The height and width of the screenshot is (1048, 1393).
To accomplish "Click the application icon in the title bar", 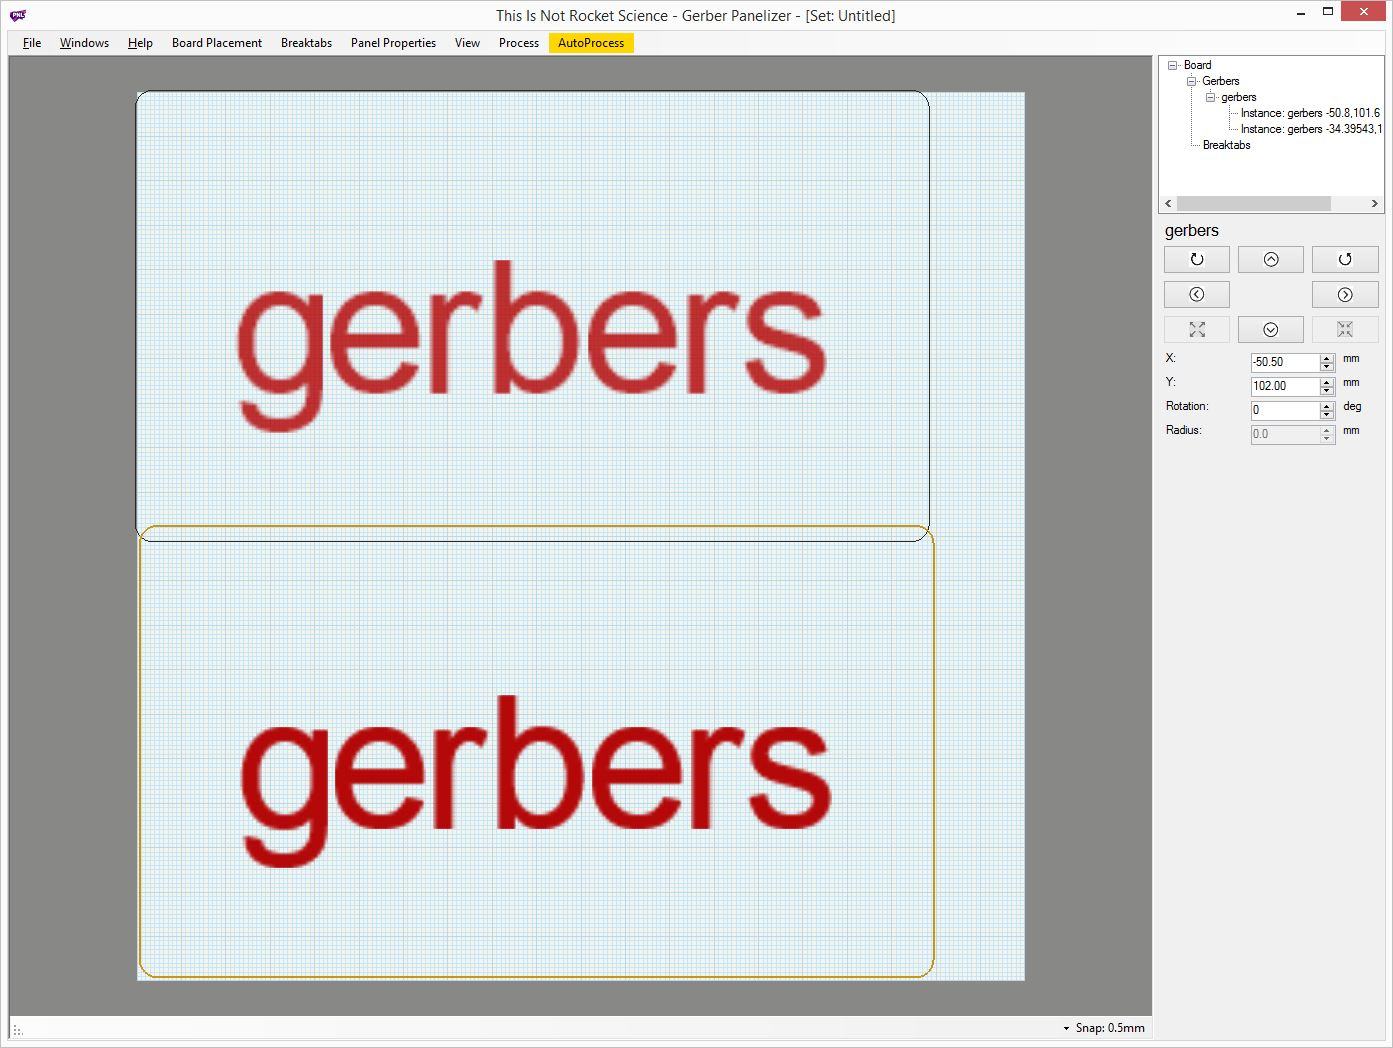I will pos(17,15).
